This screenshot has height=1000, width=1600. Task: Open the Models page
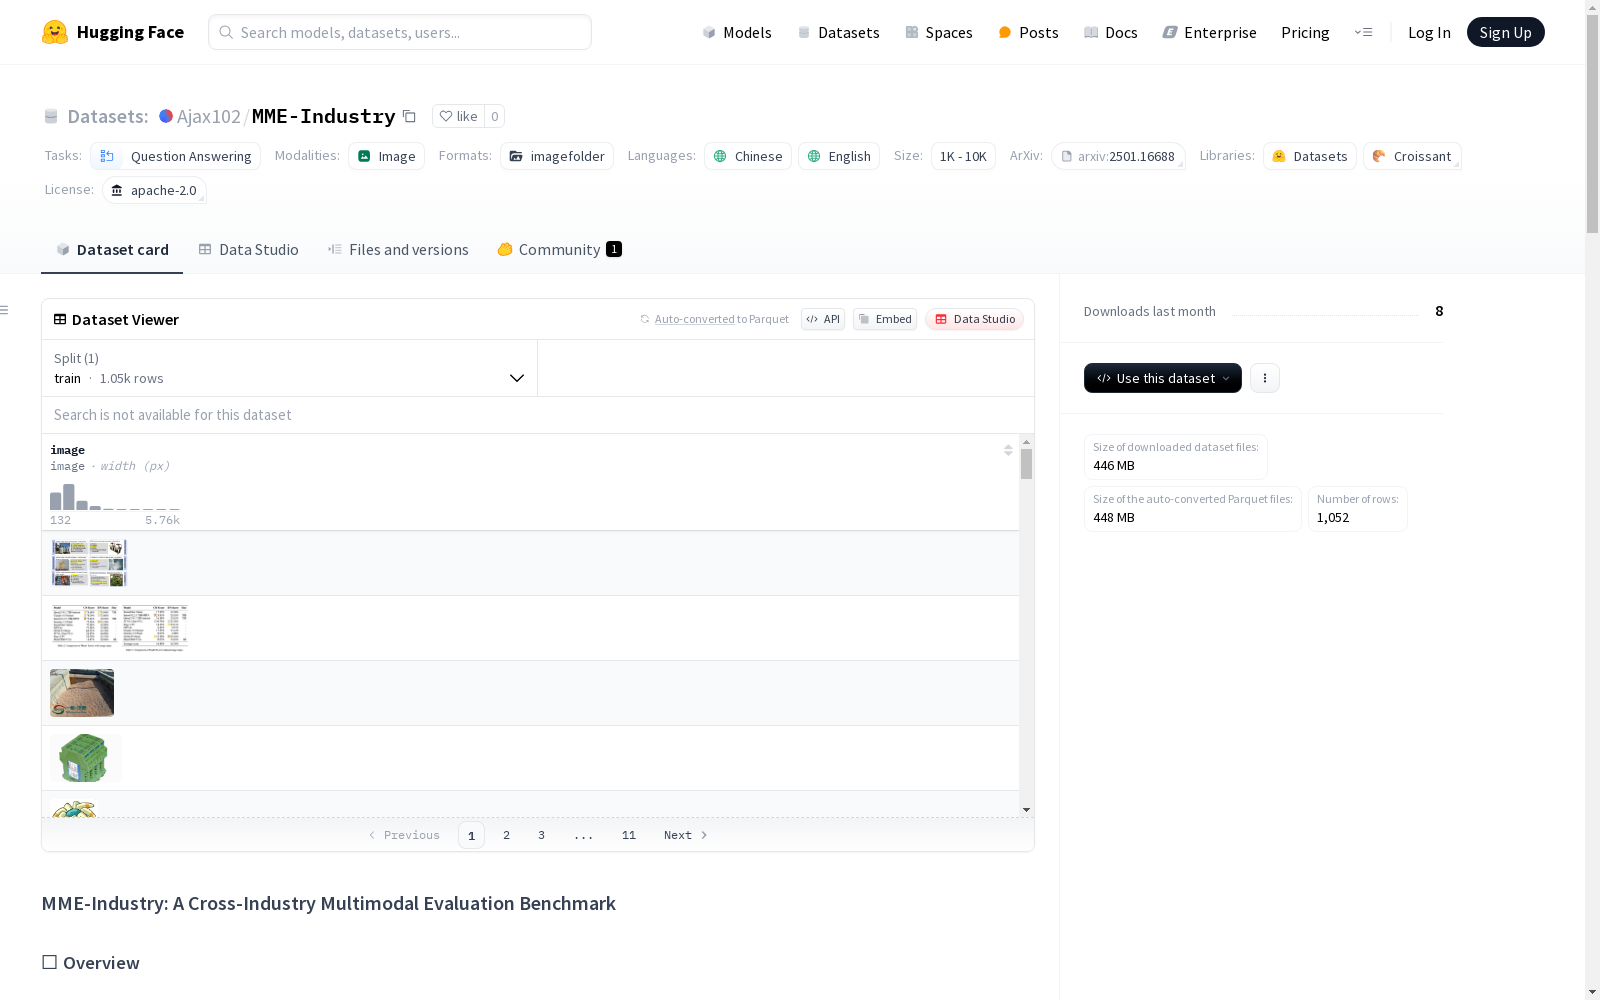tap(737, 32)
